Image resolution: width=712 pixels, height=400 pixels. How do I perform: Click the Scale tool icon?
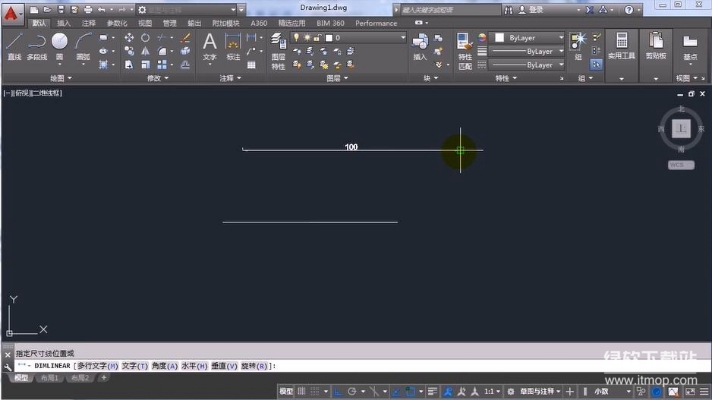pyautogui.click(x=145, y=65)
